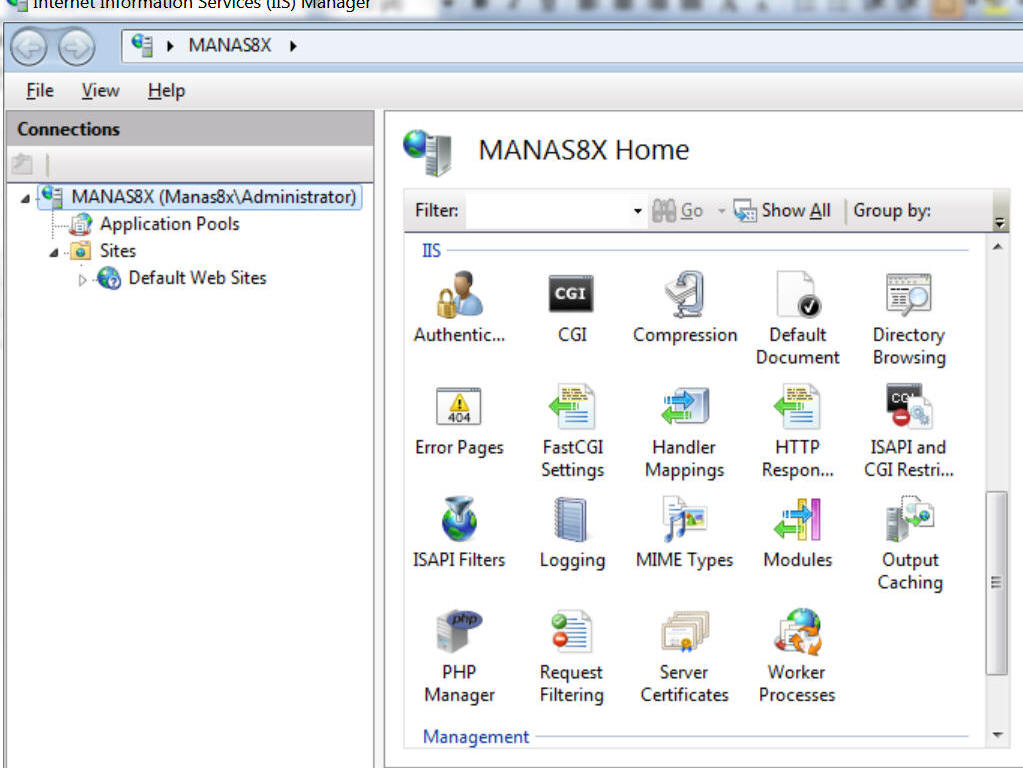This screenshot has width=1023, height=768.
Task: Open the Default Document feature
Action: pos(797,318)
